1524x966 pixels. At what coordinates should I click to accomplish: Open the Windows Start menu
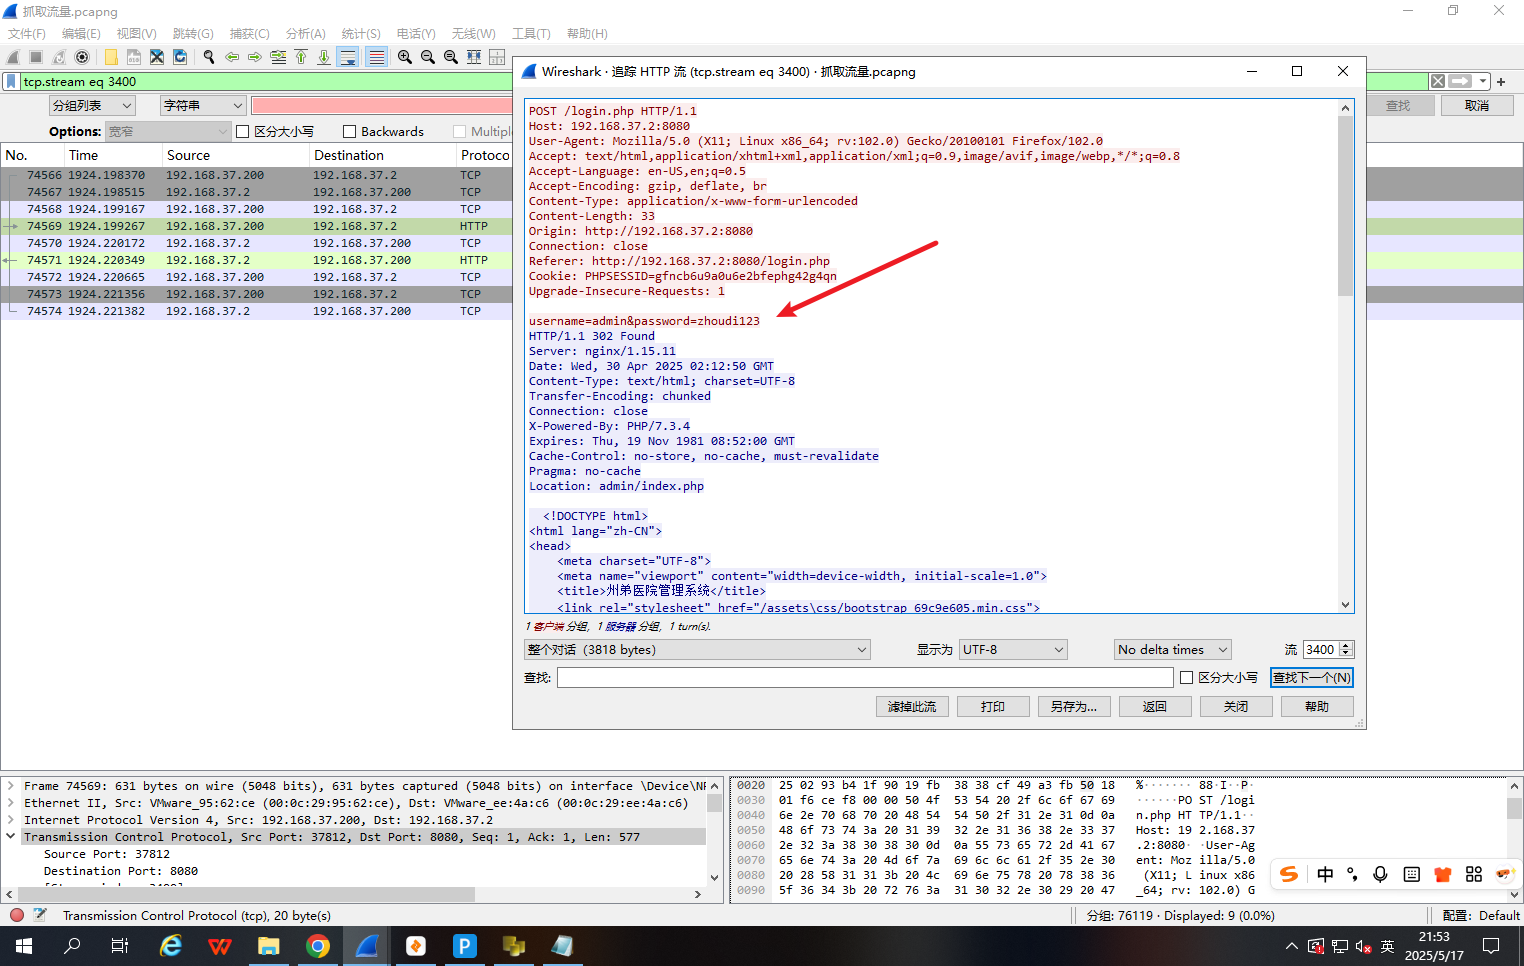click(24, 946)
